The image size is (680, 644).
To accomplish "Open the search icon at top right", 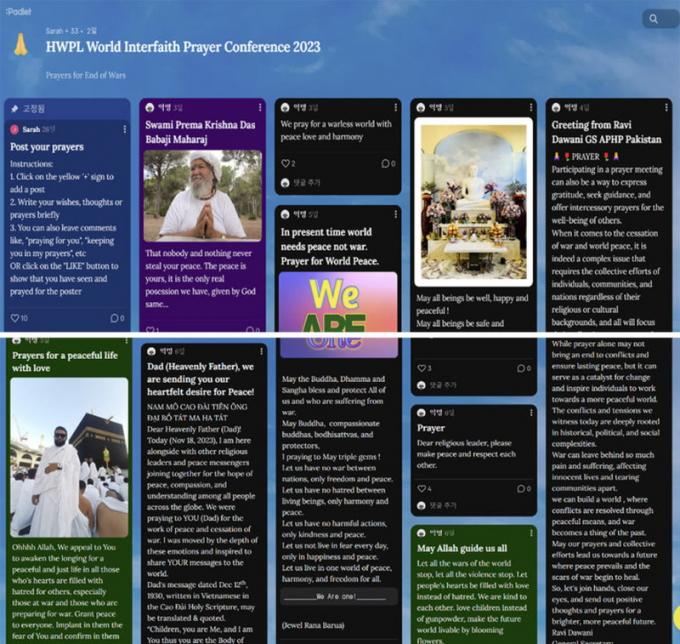I will pos(654,19).
